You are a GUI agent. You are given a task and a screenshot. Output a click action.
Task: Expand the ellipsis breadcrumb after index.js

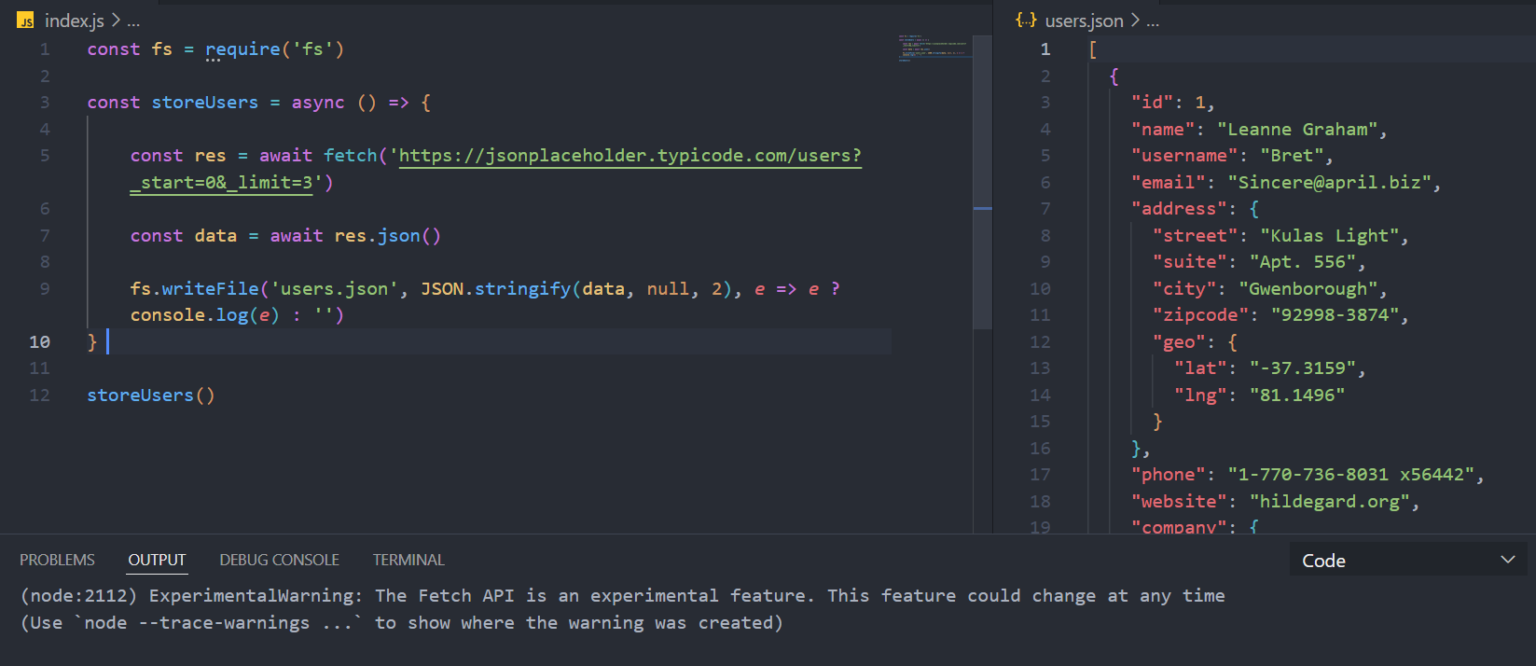tap(134, 21)
